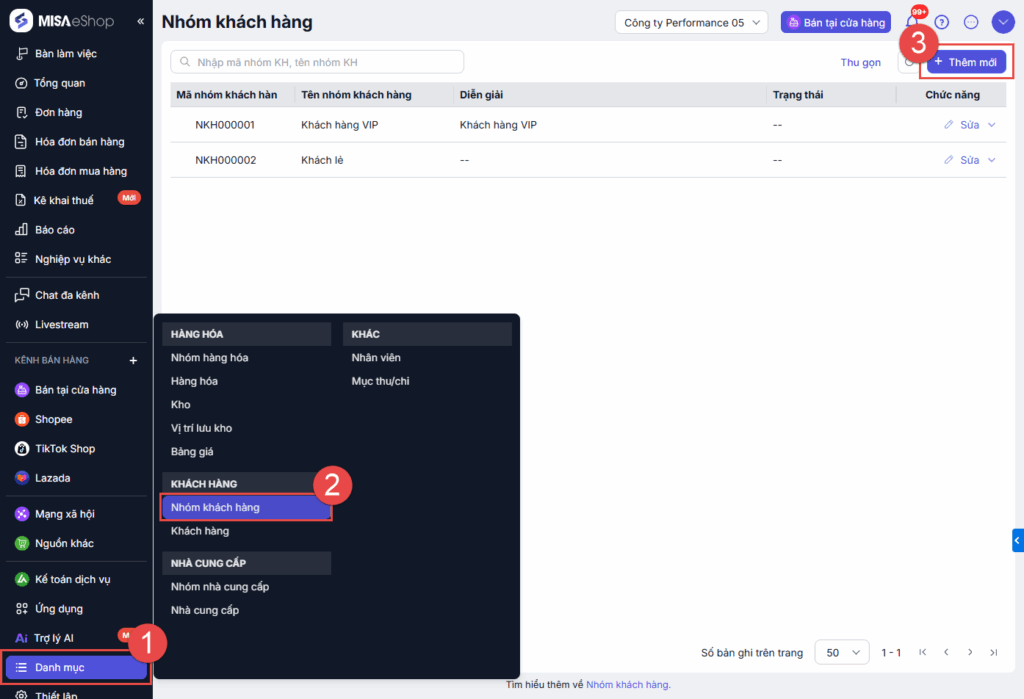
Task: Click Thu gọn link
Action: click(x=861, y=62)
